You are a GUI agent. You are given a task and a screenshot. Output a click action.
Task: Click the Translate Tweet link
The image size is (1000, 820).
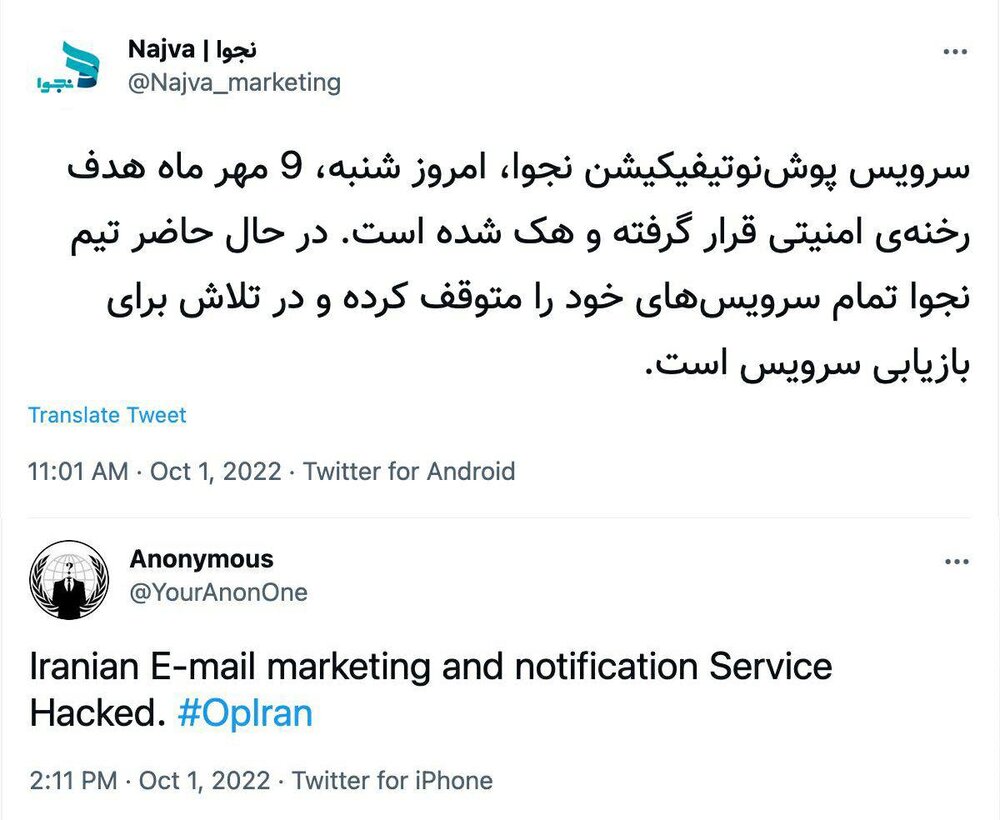point(107,415)
